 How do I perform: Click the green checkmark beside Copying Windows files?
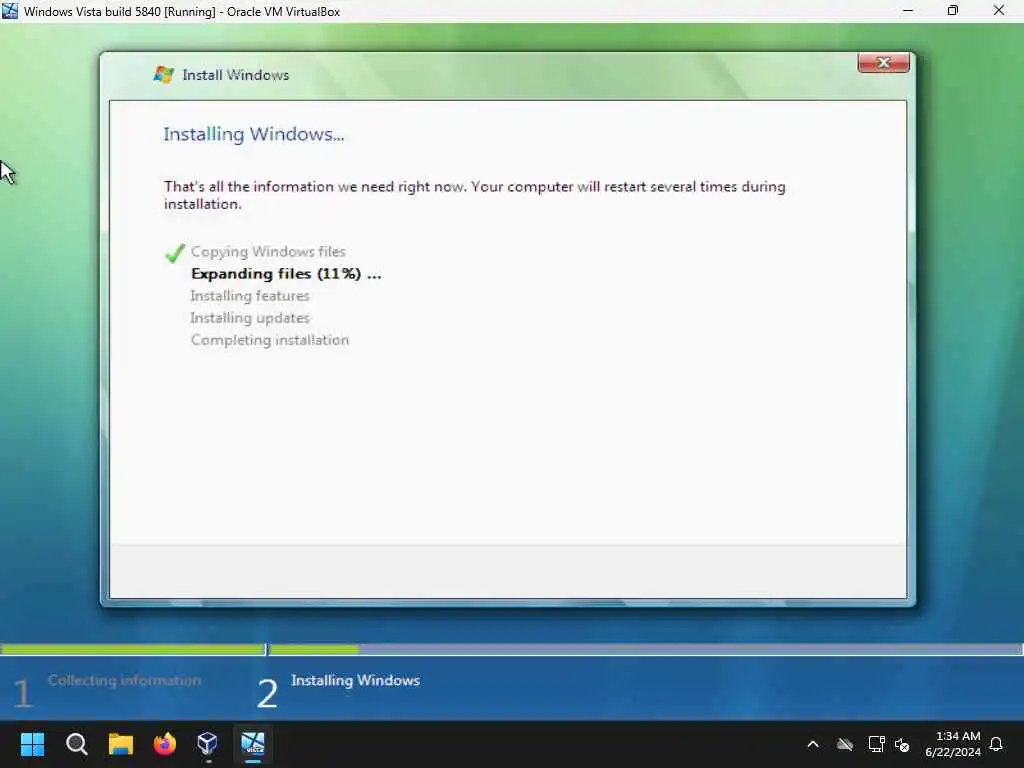(x=175, y=253)
